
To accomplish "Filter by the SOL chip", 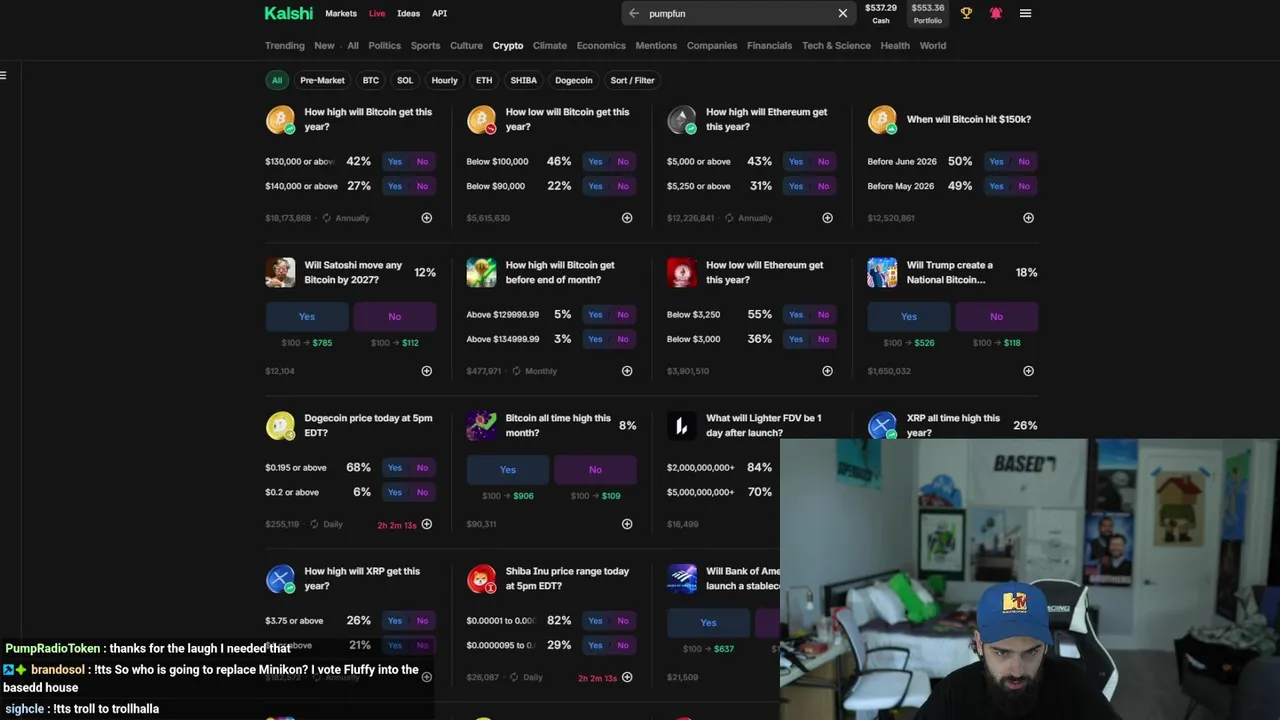I will pyautogui.click(x=405, y=80).
